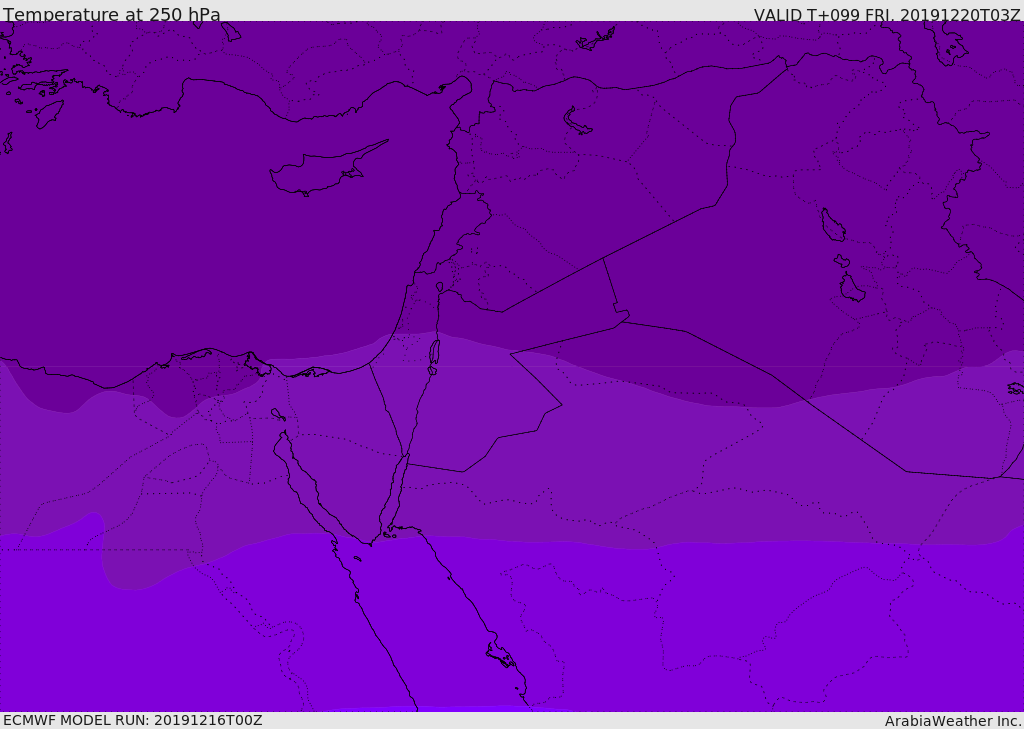Click the 'ECMWF MODEL RUN: 20191216T00Z' label
Image resolution: width=1024 pixels, height=729 pixels.
click(133, 720)
